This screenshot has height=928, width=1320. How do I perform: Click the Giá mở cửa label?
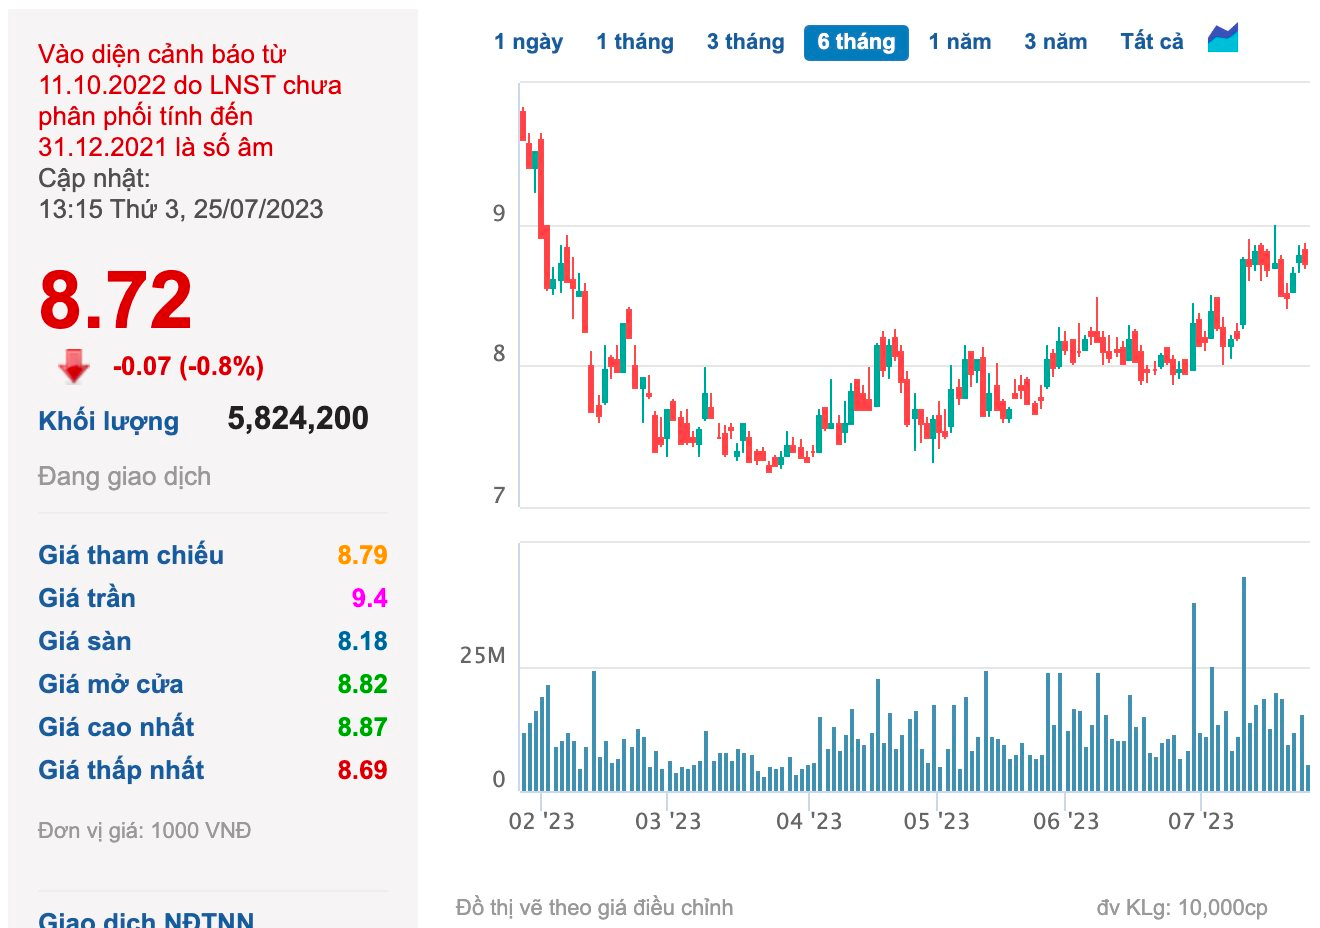point(111,684)
